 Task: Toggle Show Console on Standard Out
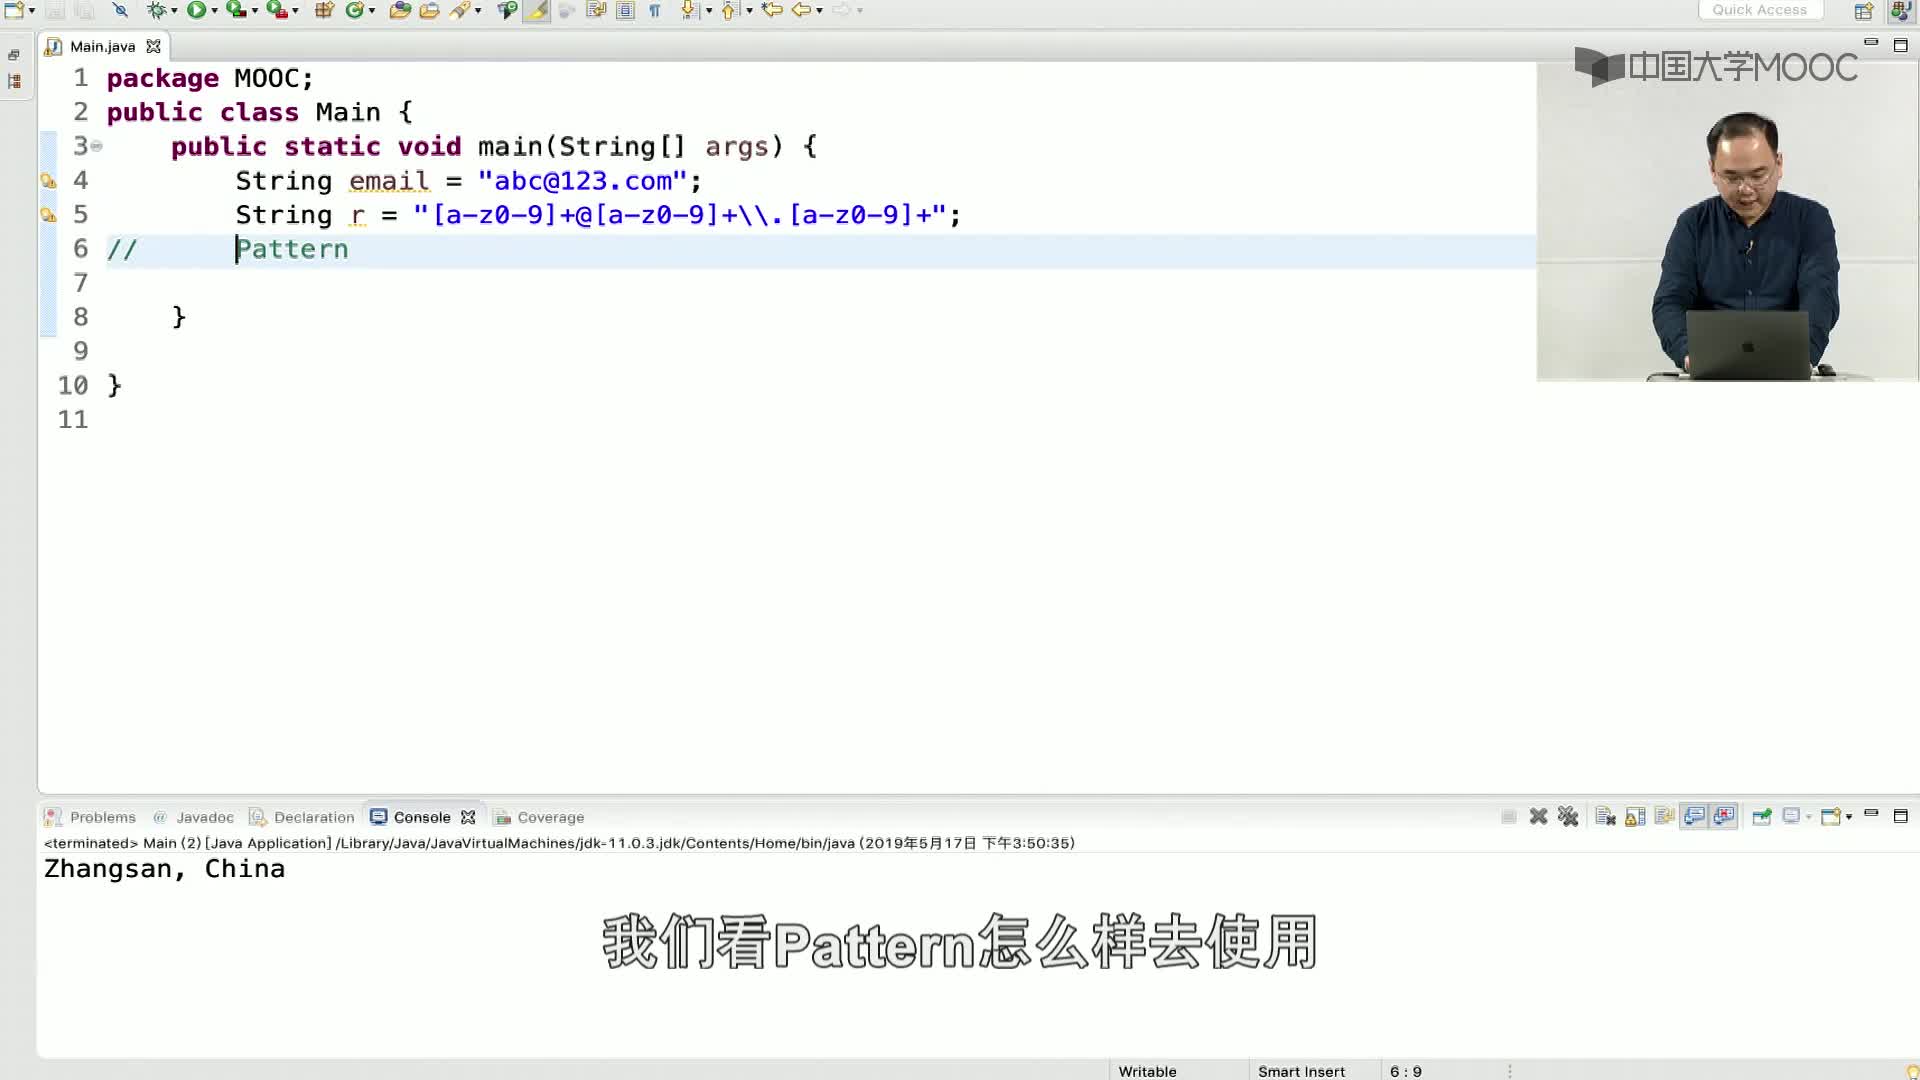coord(1694,817)
